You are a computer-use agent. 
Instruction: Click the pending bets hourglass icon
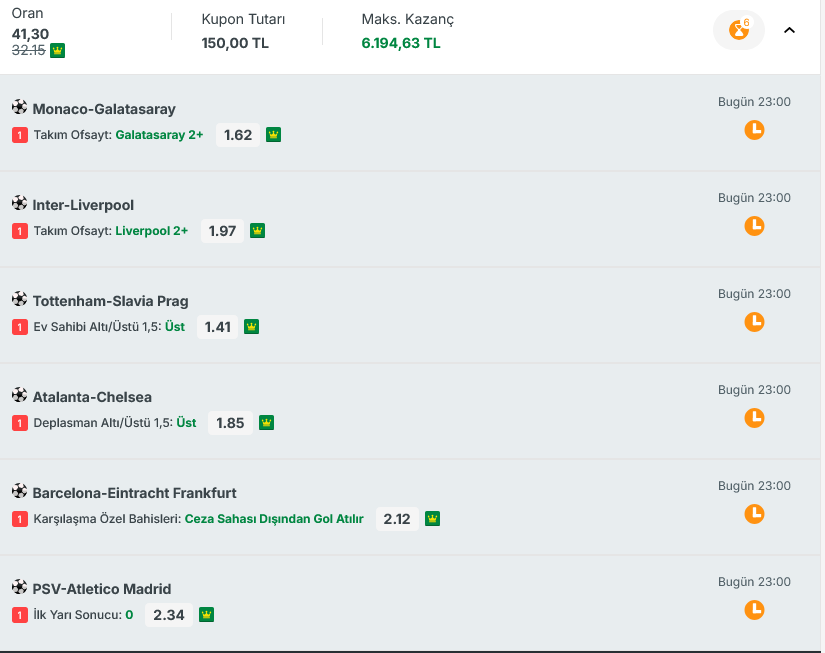pos(739,30)
